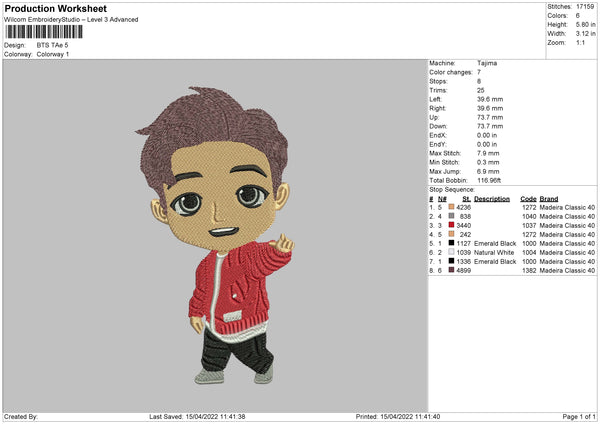Click 'Emerald Black' in stop 7 row

495,261
